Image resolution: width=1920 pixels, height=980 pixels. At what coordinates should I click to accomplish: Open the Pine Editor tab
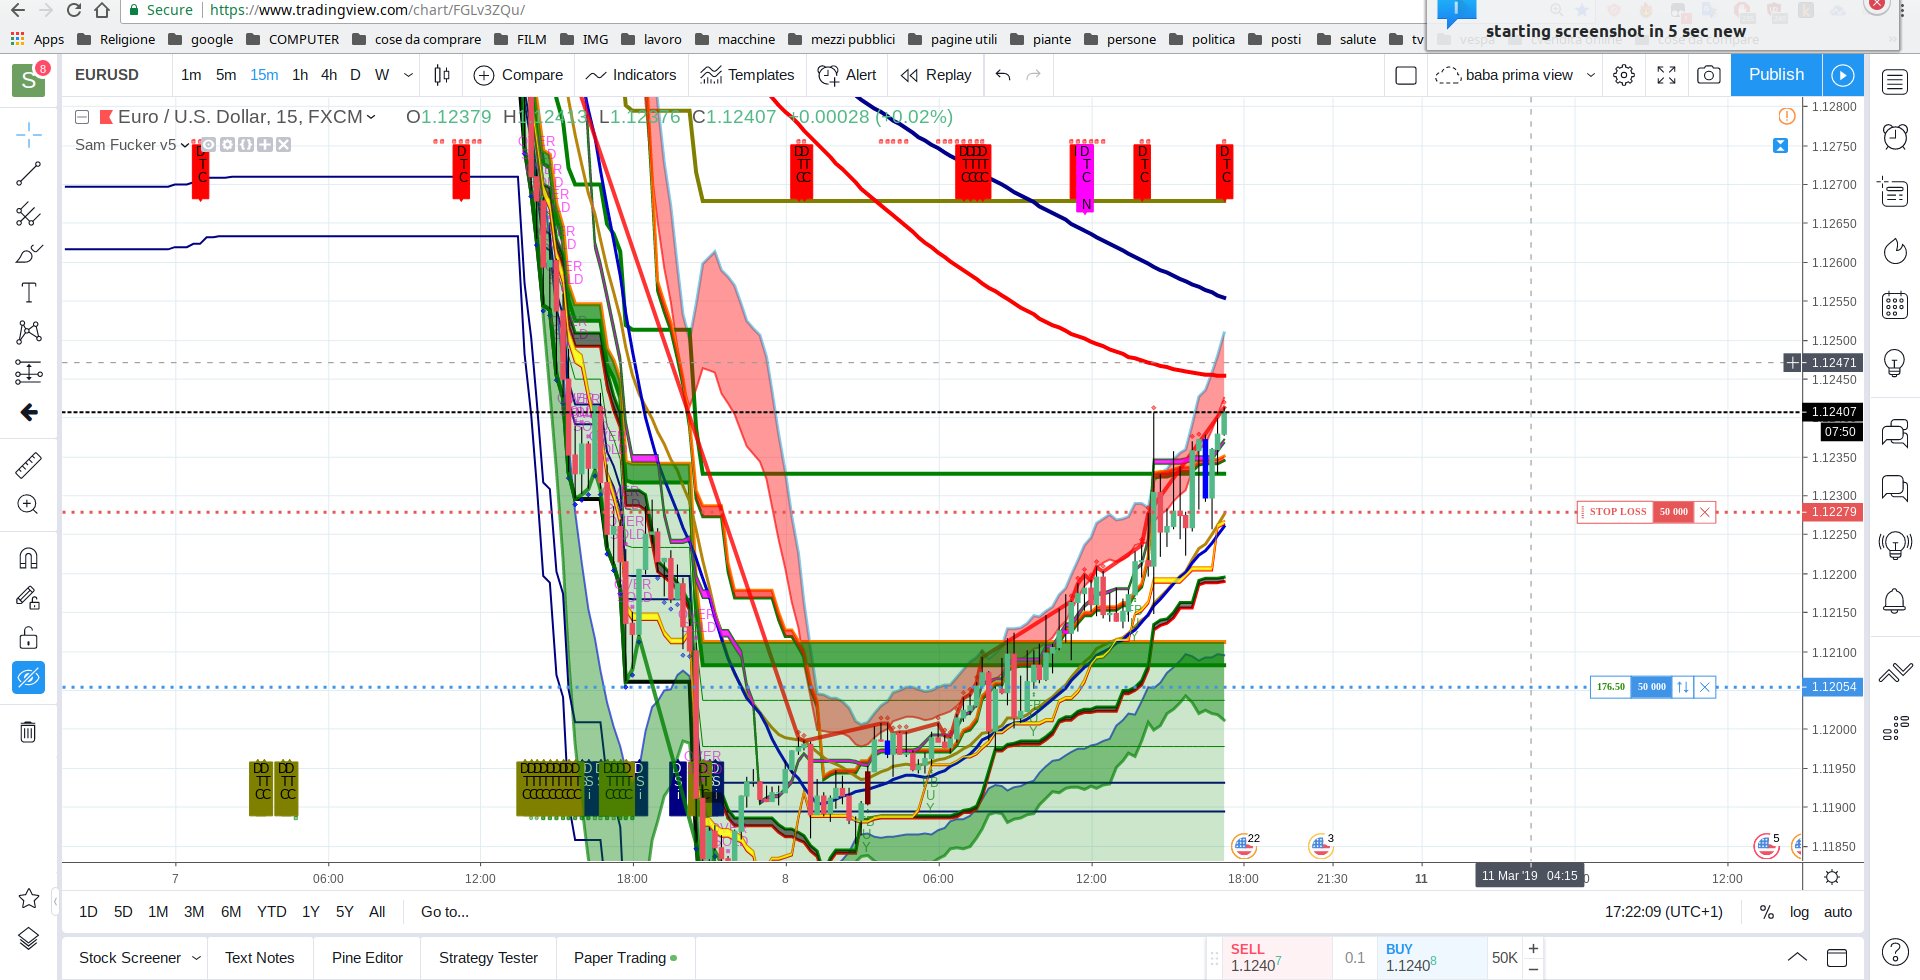click(x=367, y=958)
